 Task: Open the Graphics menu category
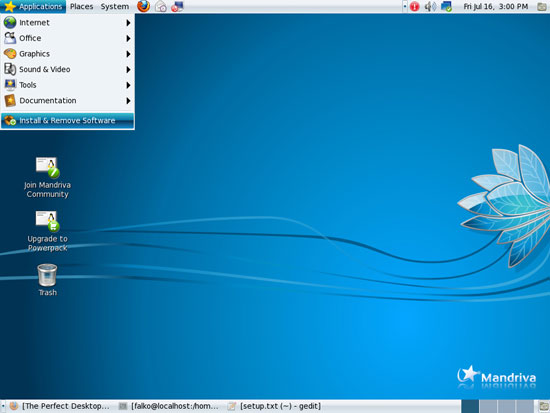[67, 54]
